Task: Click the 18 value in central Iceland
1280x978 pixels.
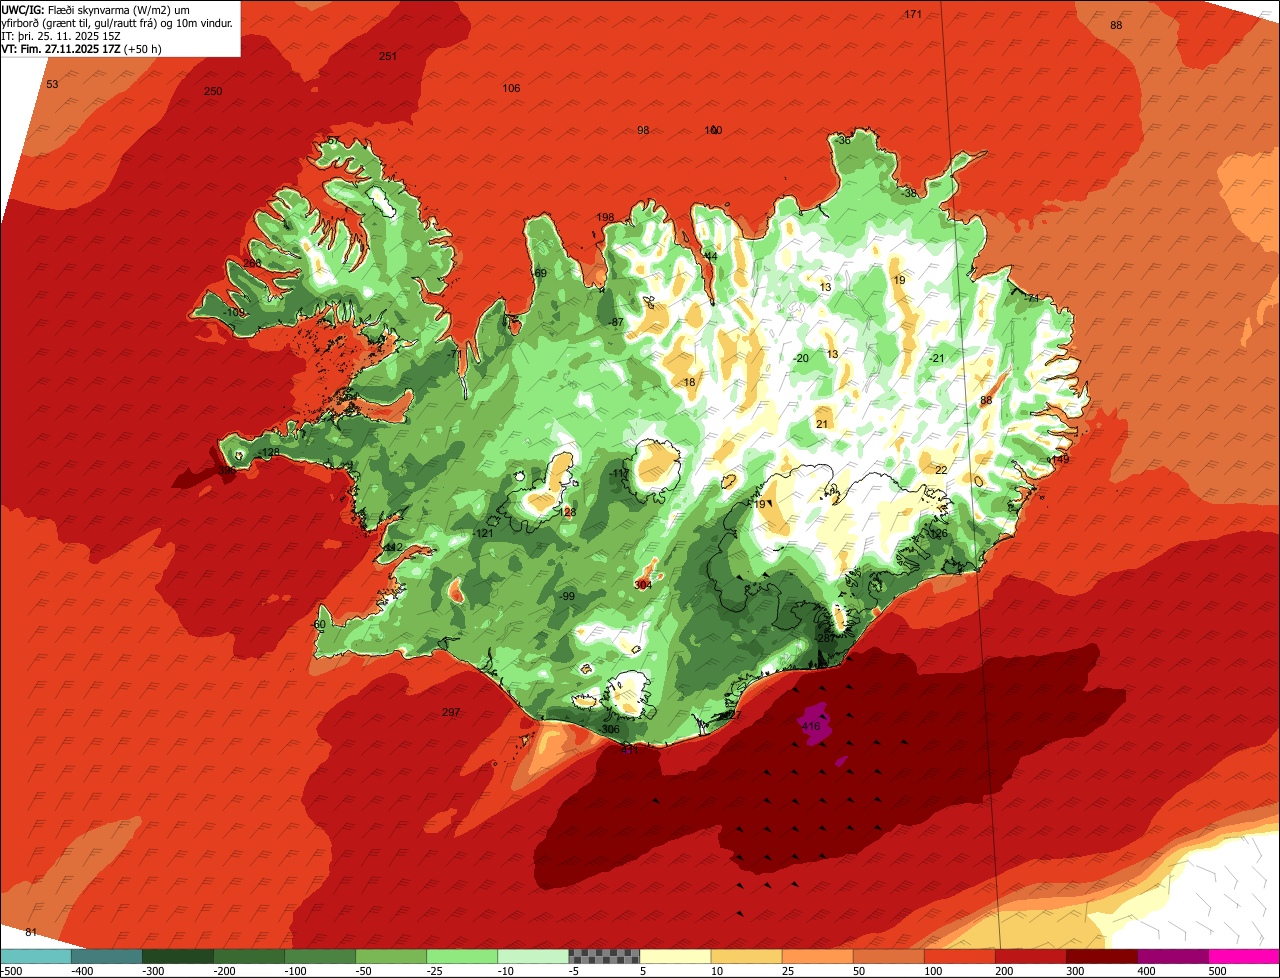Action: coord(689,382)
